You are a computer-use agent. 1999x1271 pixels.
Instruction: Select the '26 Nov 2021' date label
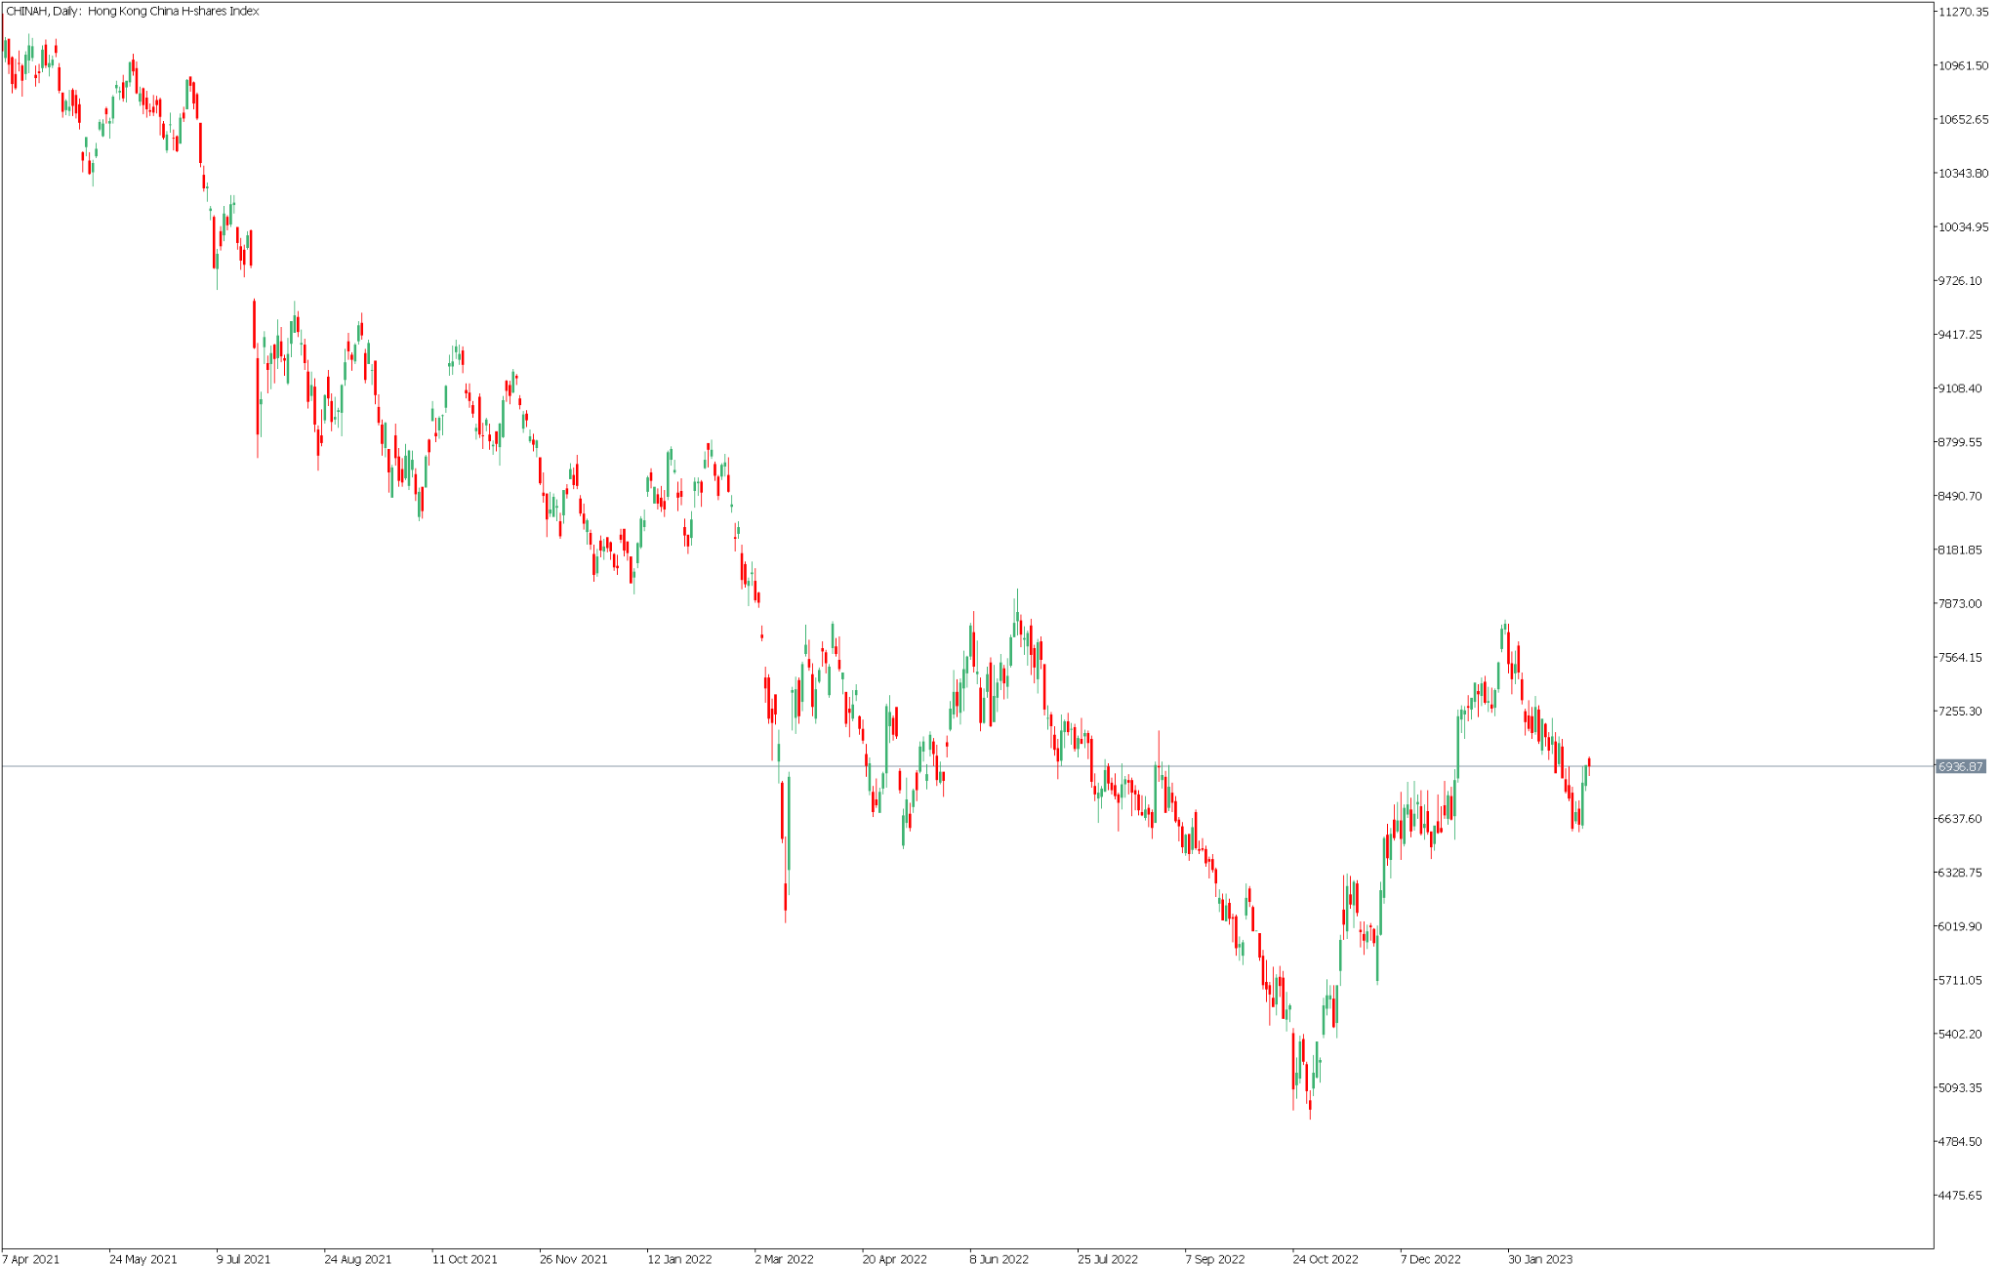[574, 1260]
